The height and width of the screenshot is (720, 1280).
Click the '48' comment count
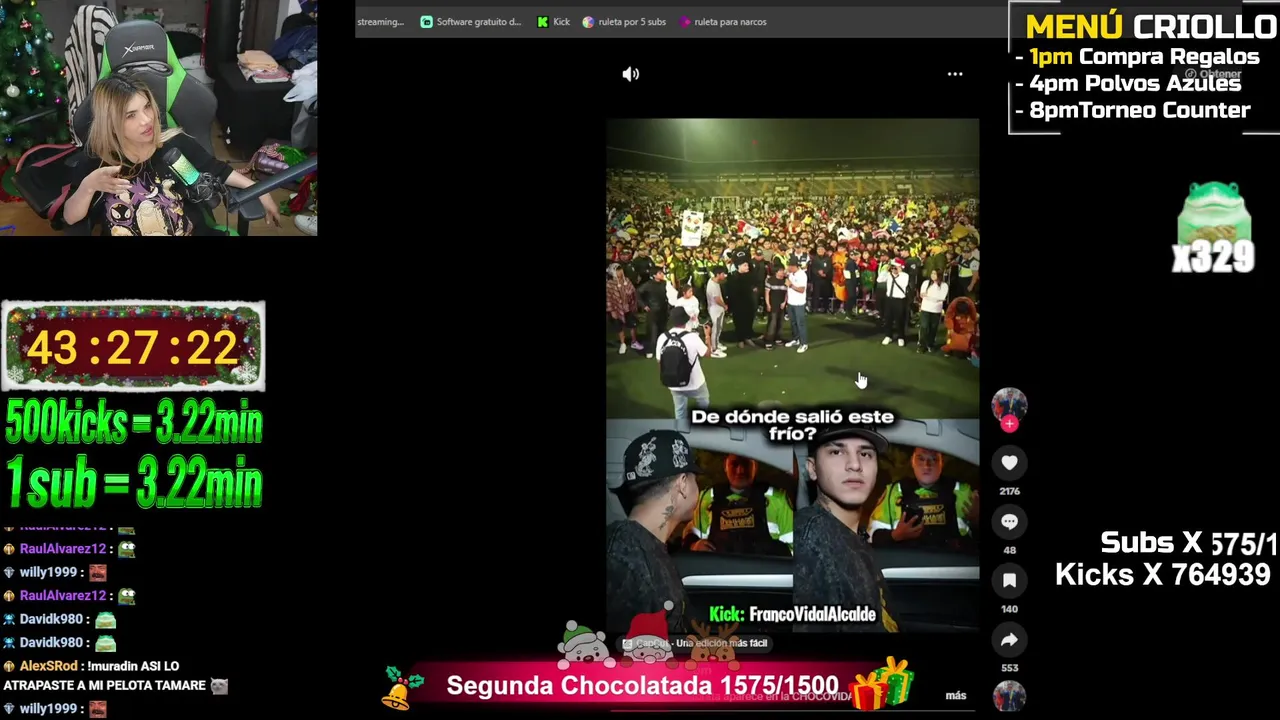pos(1009,550)
